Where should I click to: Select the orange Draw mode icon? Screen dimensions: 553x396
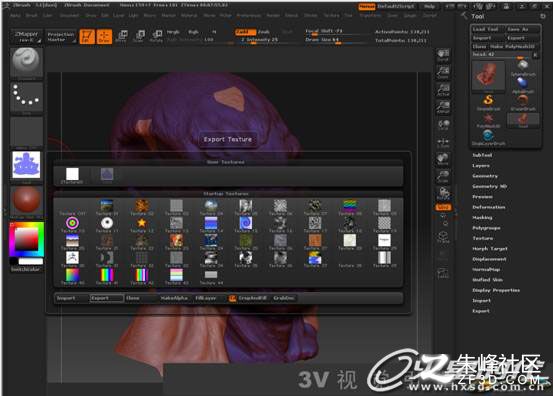[x=104, y=36]
